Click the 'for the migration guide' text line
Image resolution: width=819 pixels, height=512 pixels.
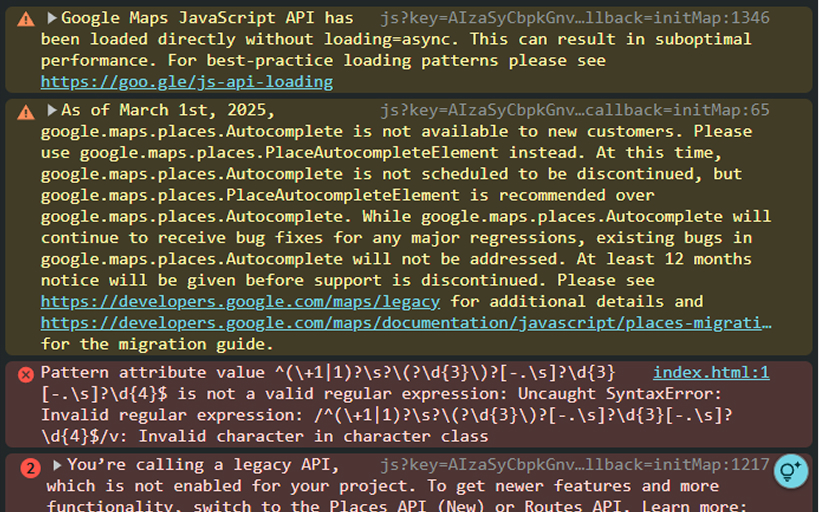pos(157,343)
